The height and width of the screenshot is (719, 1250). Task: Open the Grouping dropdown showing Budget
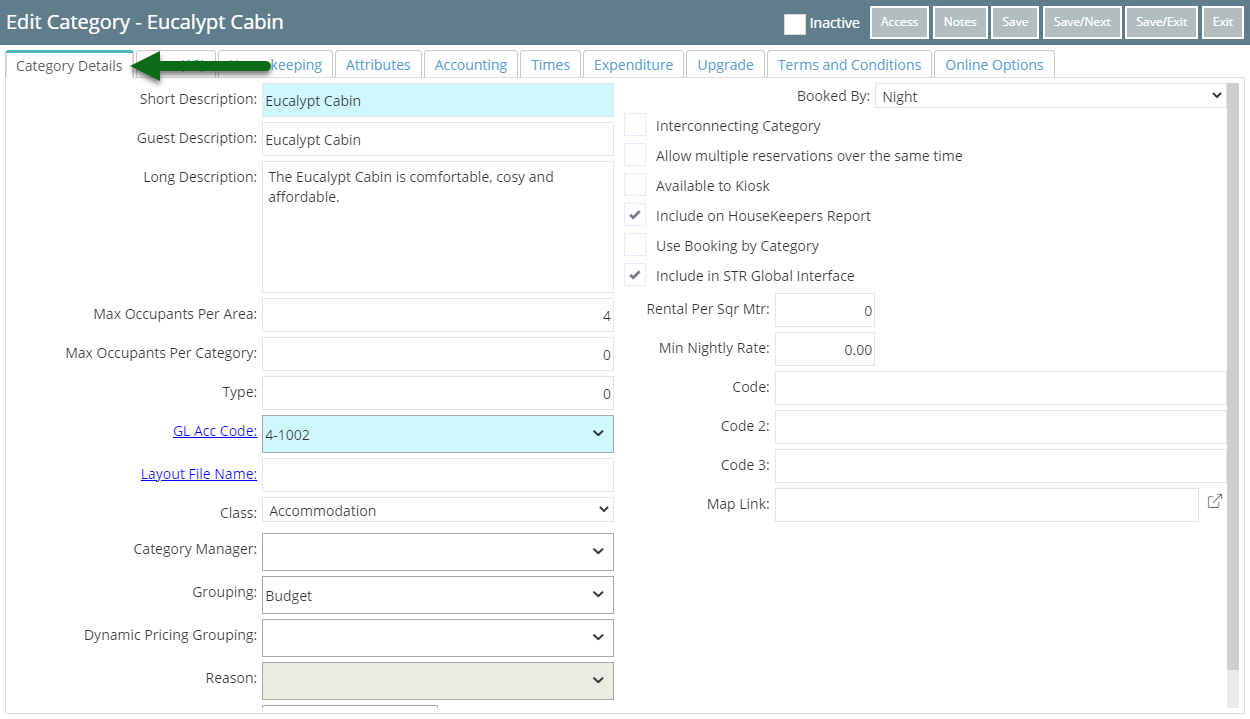[x=438, y=595]
